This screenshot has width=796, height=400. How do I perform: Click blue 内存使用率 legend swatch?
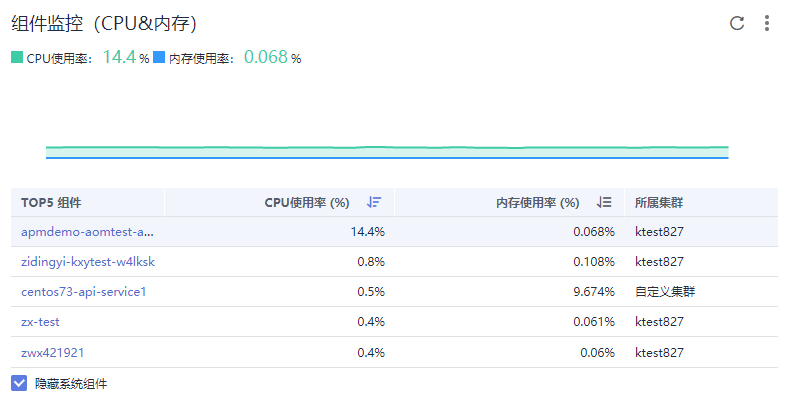pos(159,58)
